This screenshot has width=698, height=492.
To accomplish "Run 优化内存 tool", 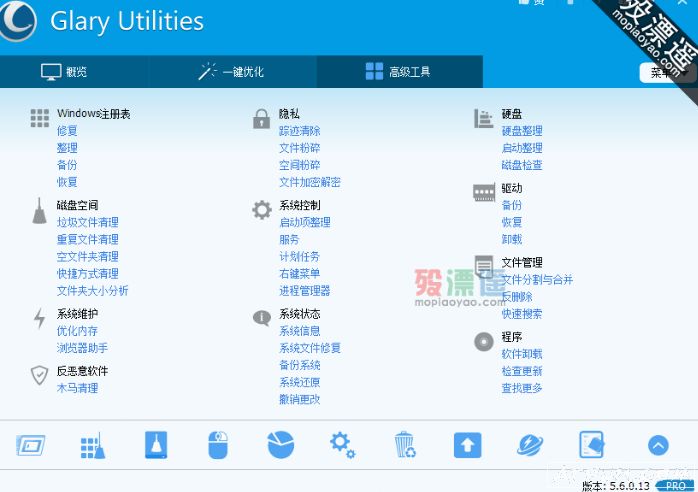I will pos(77,331).
